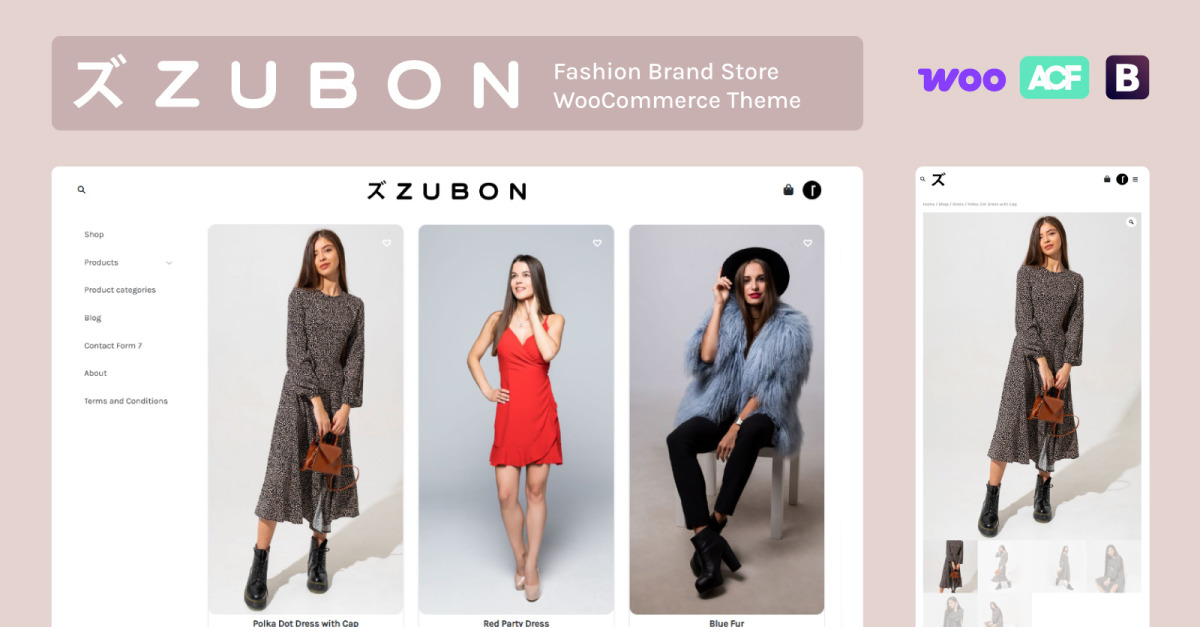
Task: Open the Terms and Conditions link
Action: tap(126, 401)
